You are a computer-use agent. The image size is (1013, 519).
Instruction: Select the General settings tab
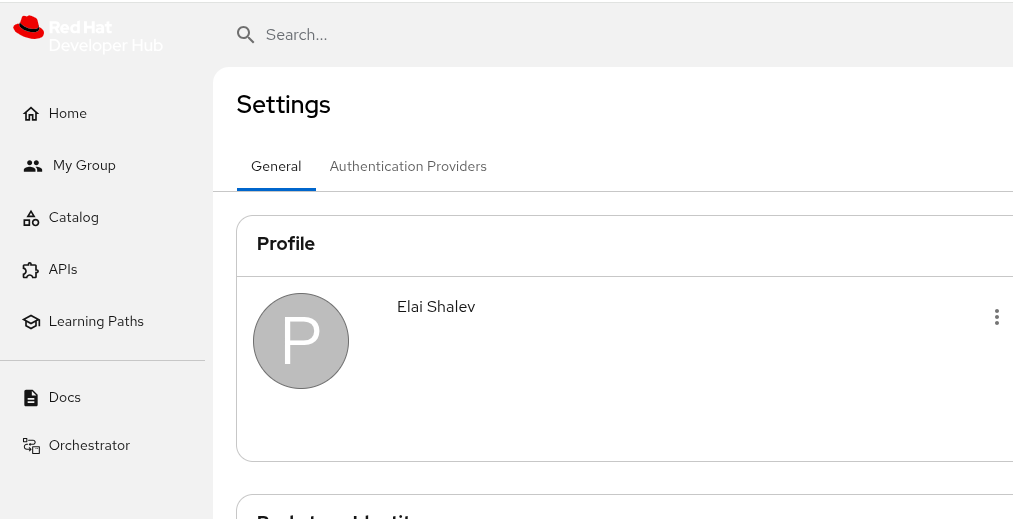coord(276,166)
